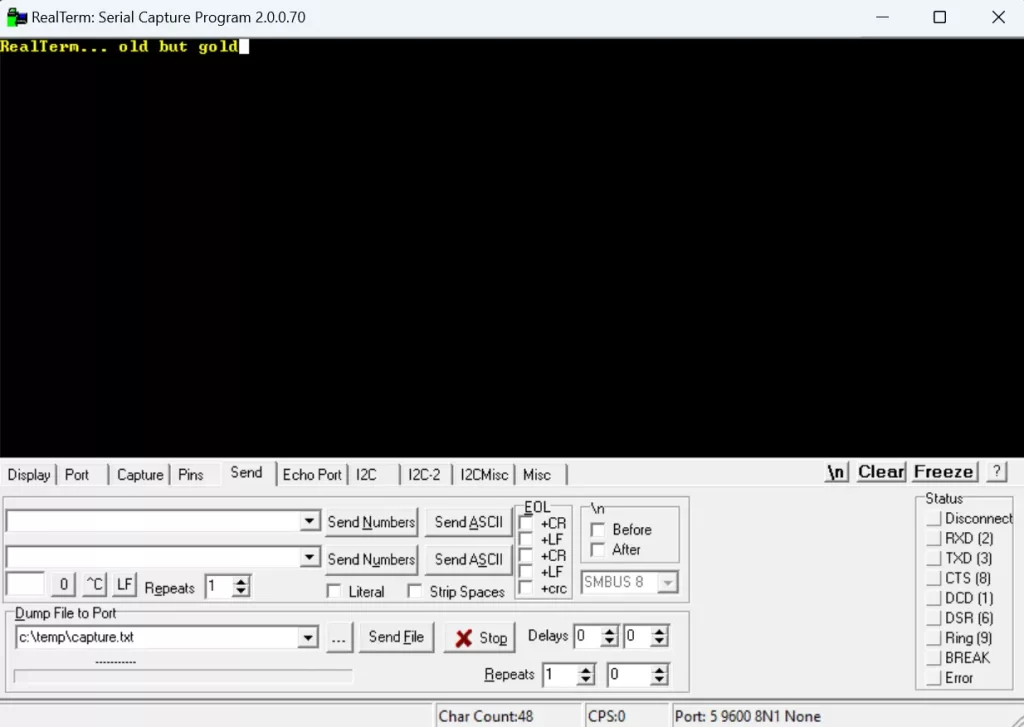Check the Before option in the \n group

pyautogui.click(x=598, y=530)
